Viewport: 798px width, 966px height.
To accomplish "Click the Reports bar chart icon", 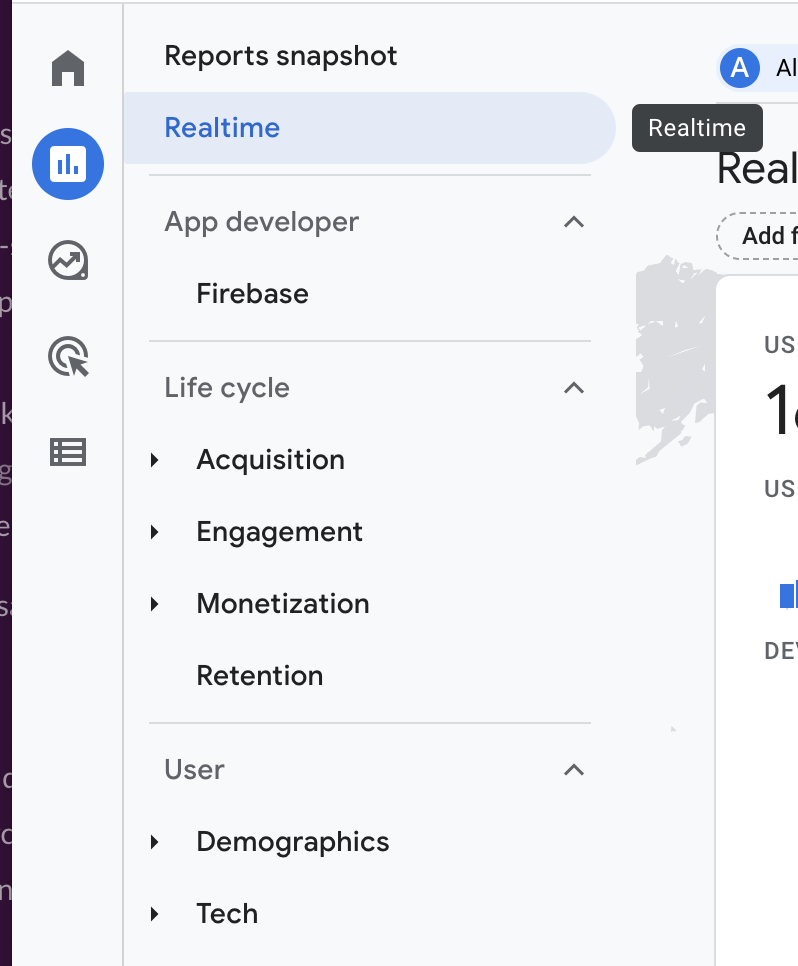I will tap(68, 164).
